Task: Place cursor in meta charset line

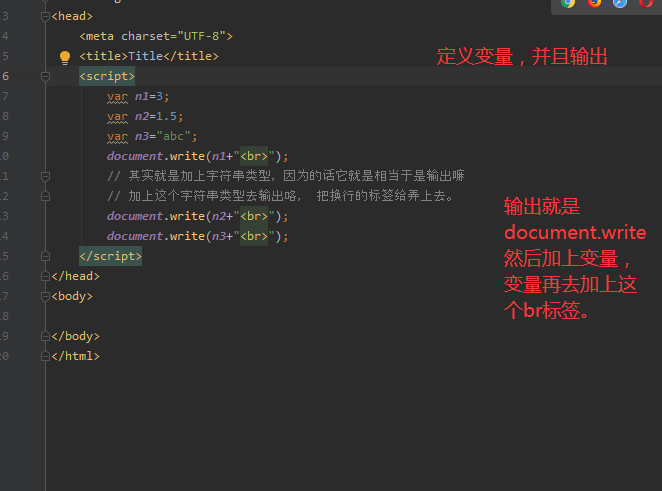Action: click(156, 36)
